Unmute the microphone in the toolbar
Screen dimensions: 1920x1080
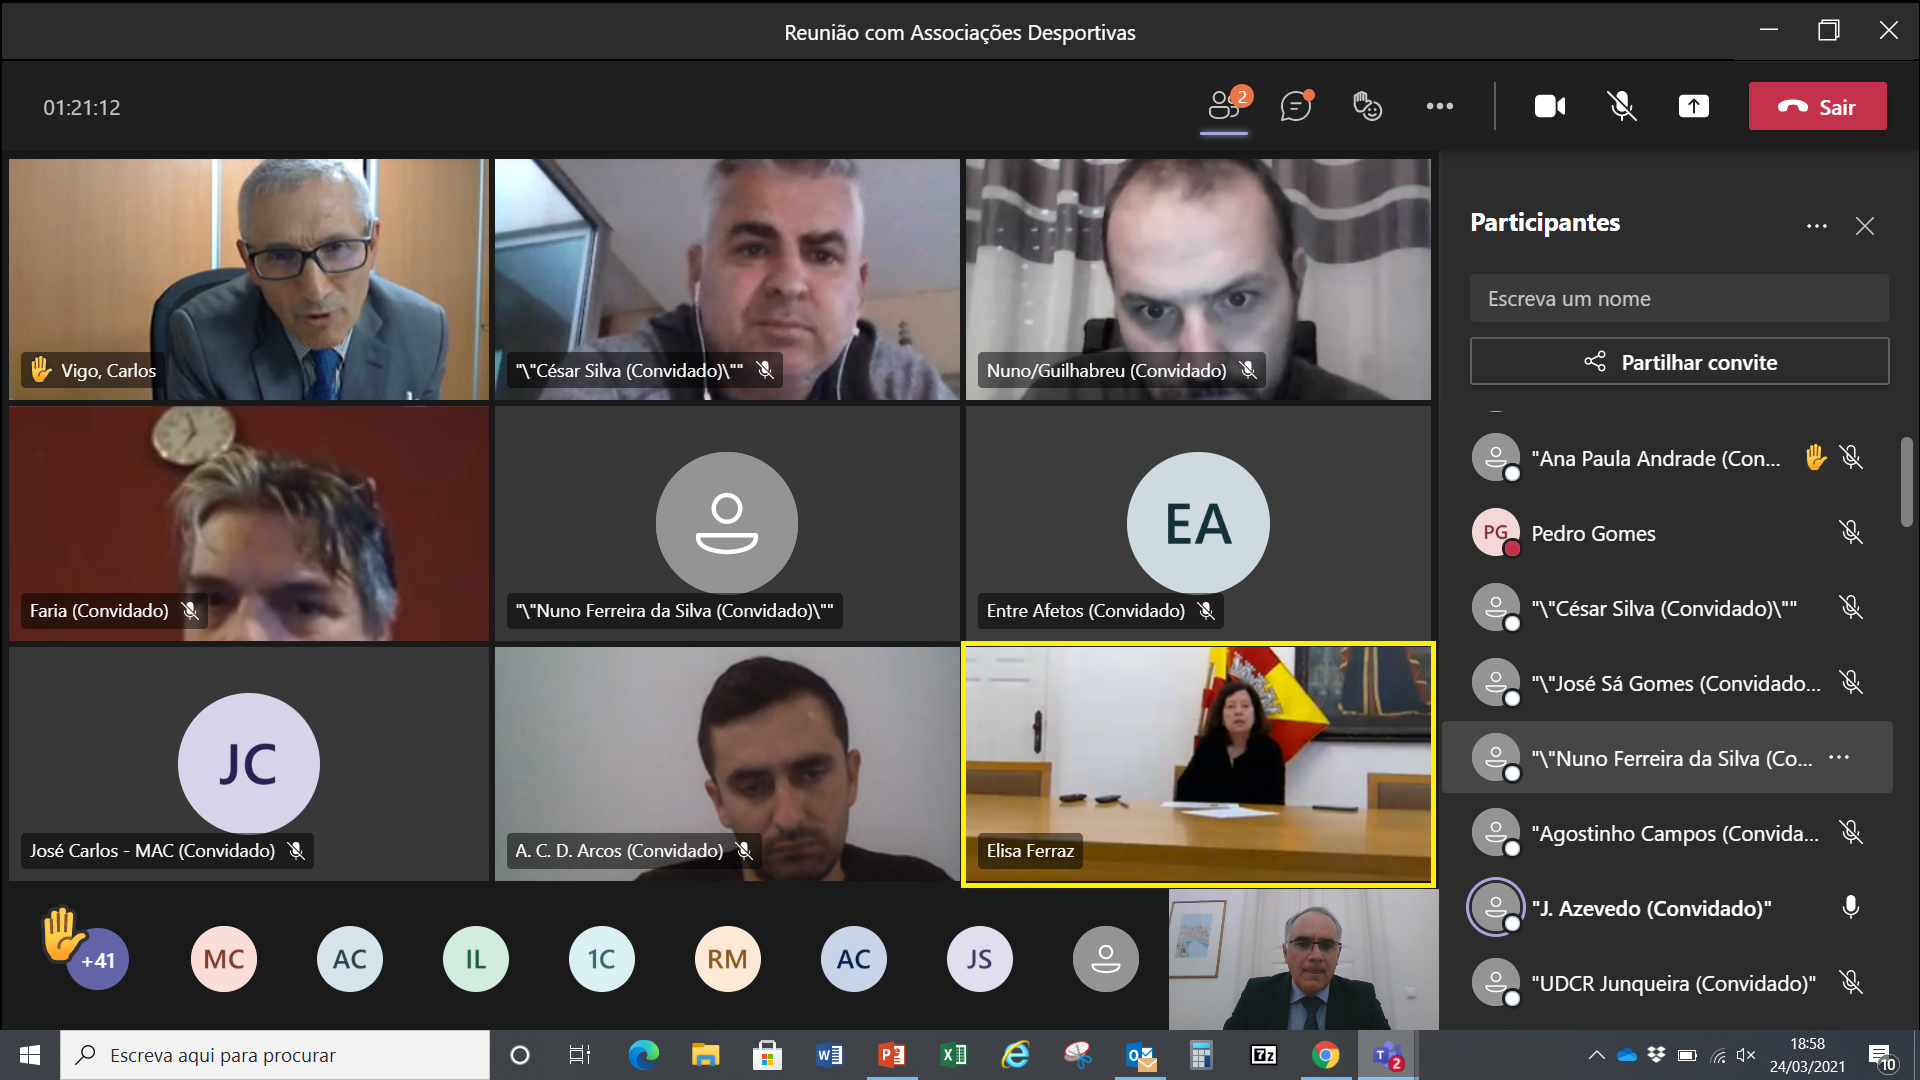point(1621,106)
